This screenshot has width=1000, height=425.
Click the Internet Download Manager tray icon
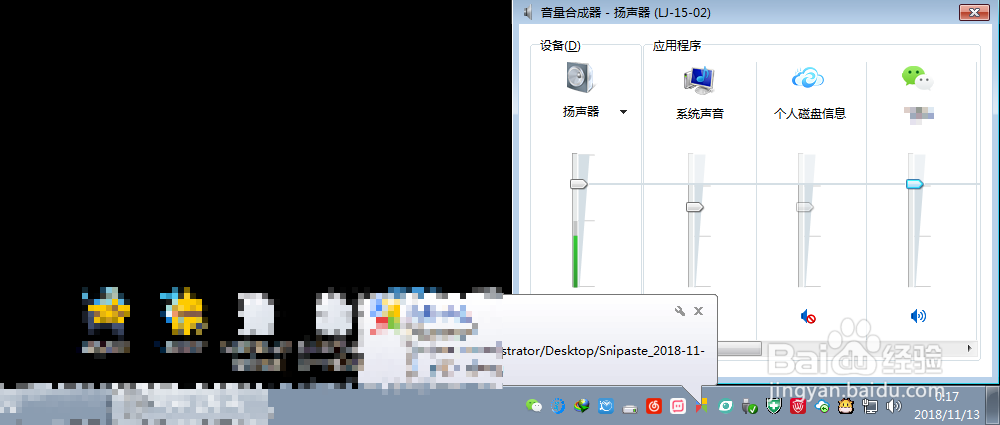(x=582, y=405)
